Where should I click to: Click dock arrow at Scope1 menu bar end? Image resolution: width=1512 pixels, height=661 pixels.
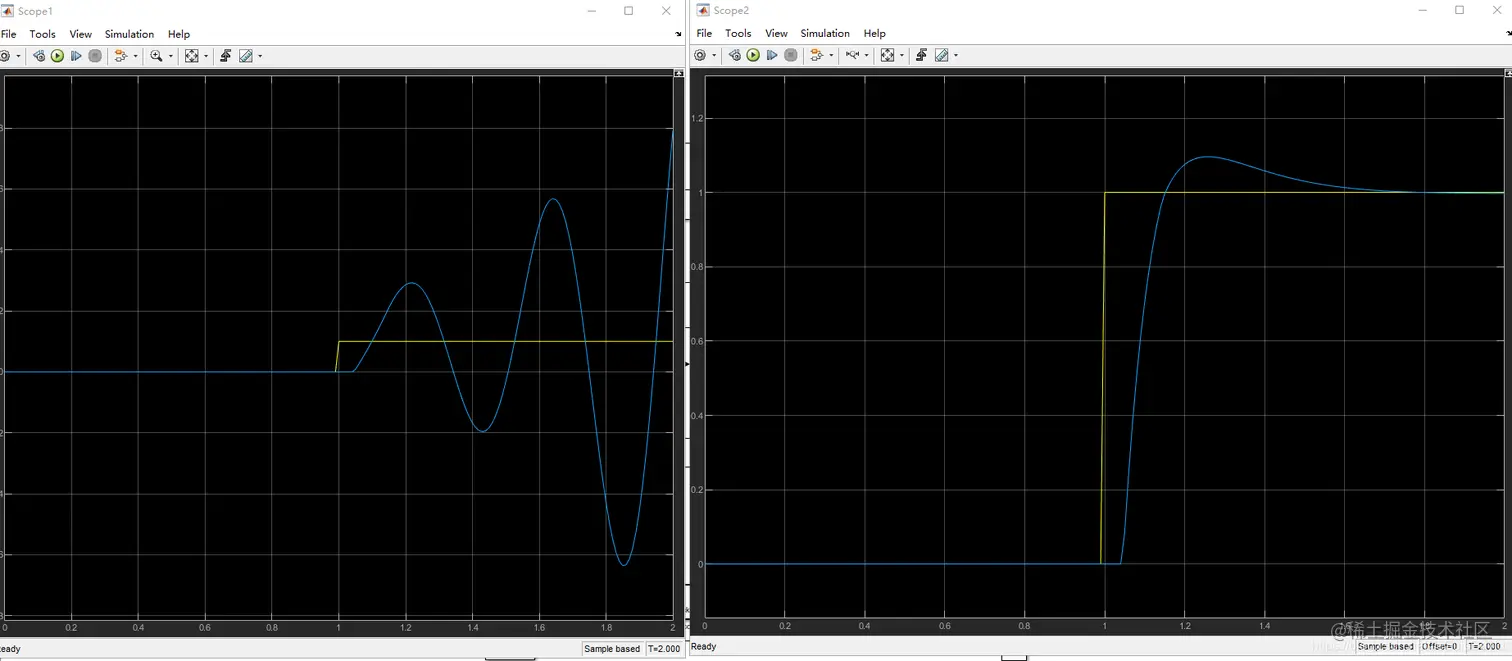pyautogui.click(x=678, y=34)
